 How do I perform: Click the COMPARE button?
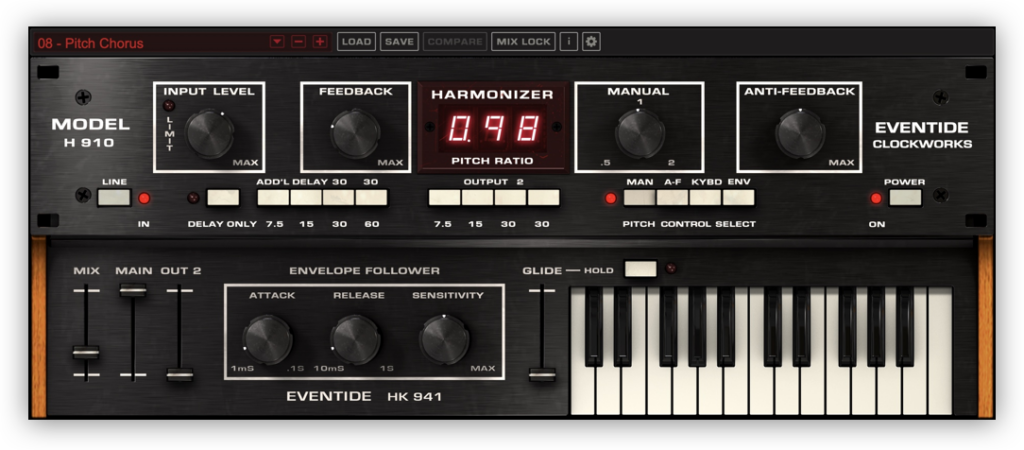click(455, 42)
